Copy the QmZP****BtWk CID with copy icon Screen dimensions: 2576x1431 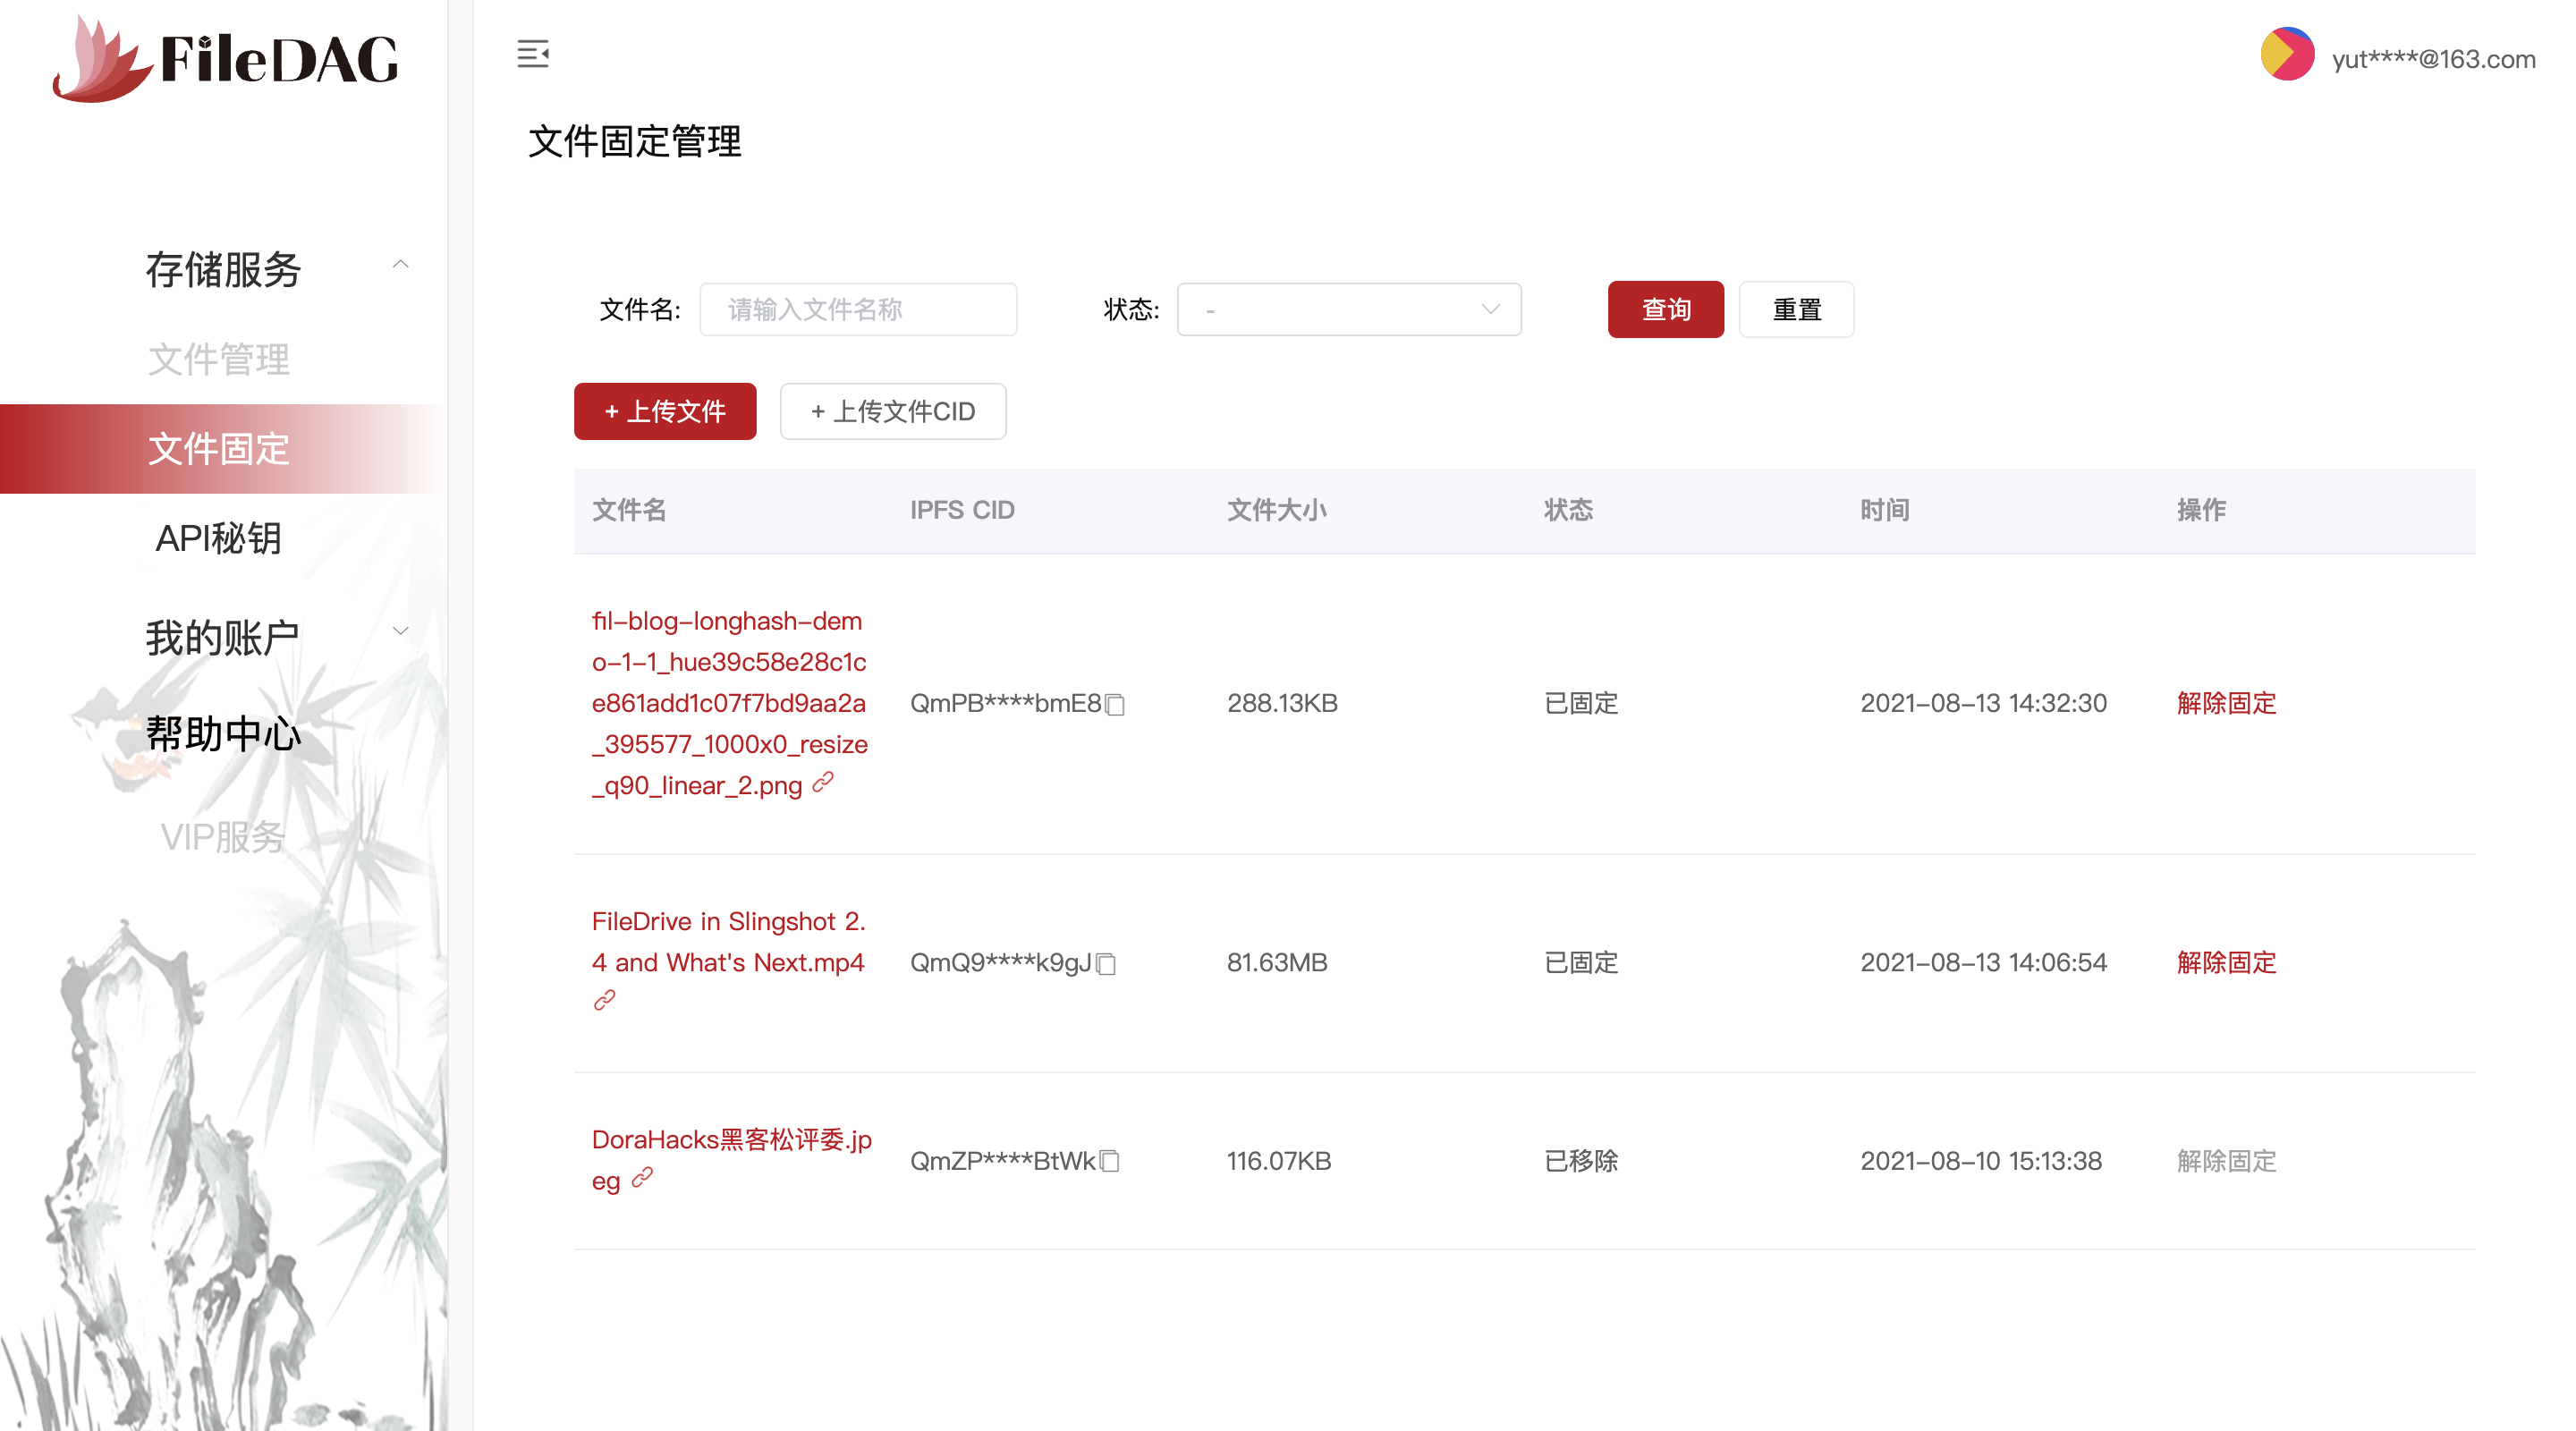(1110, 1161)
